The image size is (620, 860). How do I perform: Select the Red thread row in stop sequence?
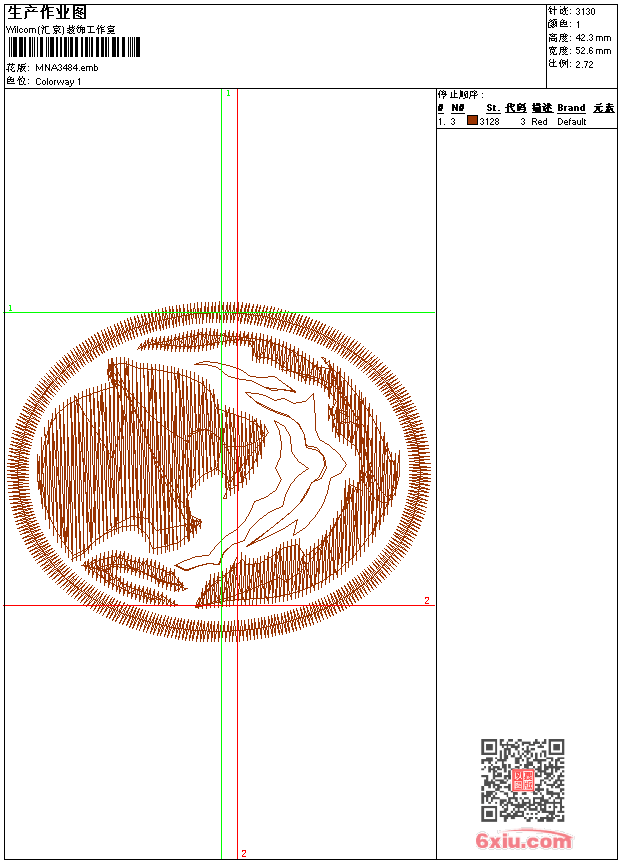click(x=525, y=121)
